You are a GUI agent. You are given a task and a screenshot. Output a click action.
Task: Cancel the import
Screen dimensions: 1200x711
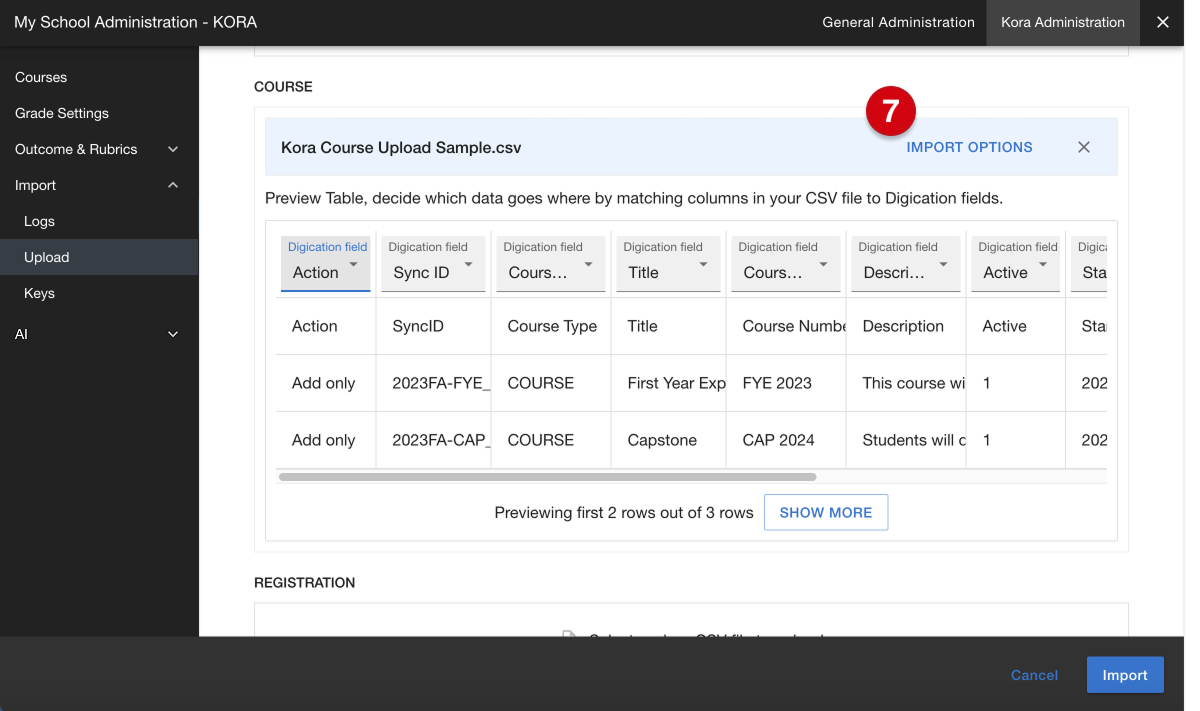pos(1034,675)
